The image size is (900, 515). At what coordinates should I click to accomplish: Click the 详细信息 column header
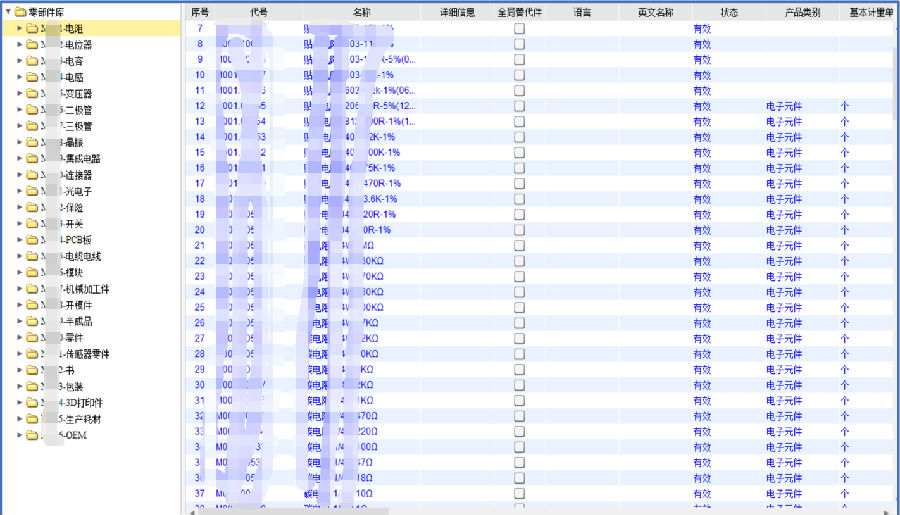[457, 12]
